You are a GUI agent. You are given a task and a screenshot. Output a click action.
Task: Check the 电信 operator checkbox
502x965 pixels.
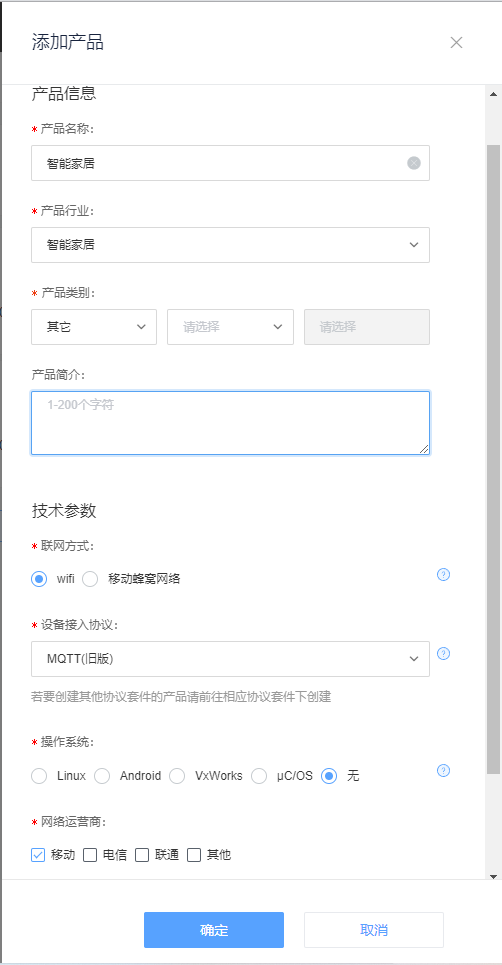click(90, 855)
